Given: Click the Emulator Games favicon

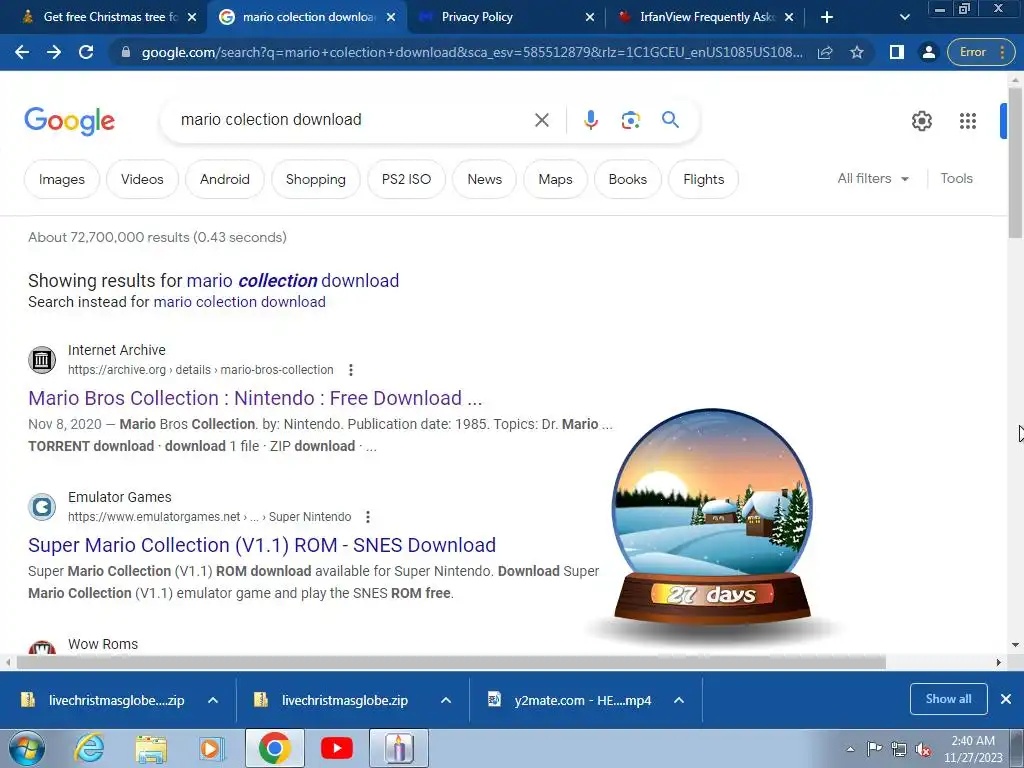Looking at the screenshot, I should (x=42, y=507).
